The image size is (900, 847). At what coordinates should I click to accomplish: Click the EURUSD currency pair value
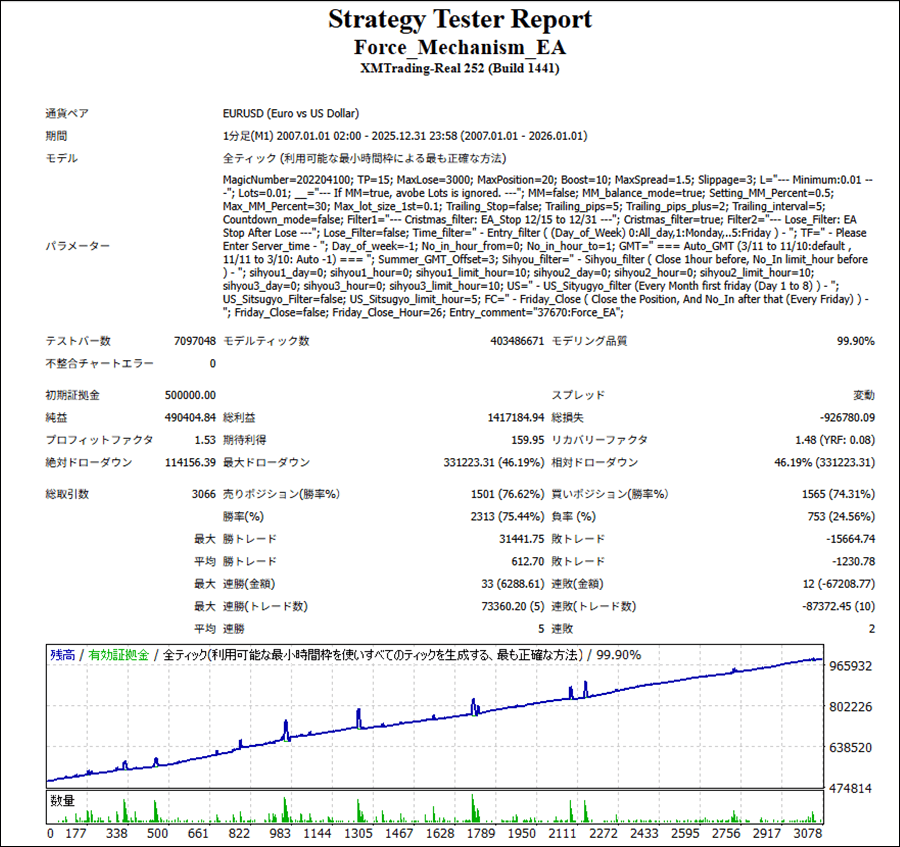(291, 113)
